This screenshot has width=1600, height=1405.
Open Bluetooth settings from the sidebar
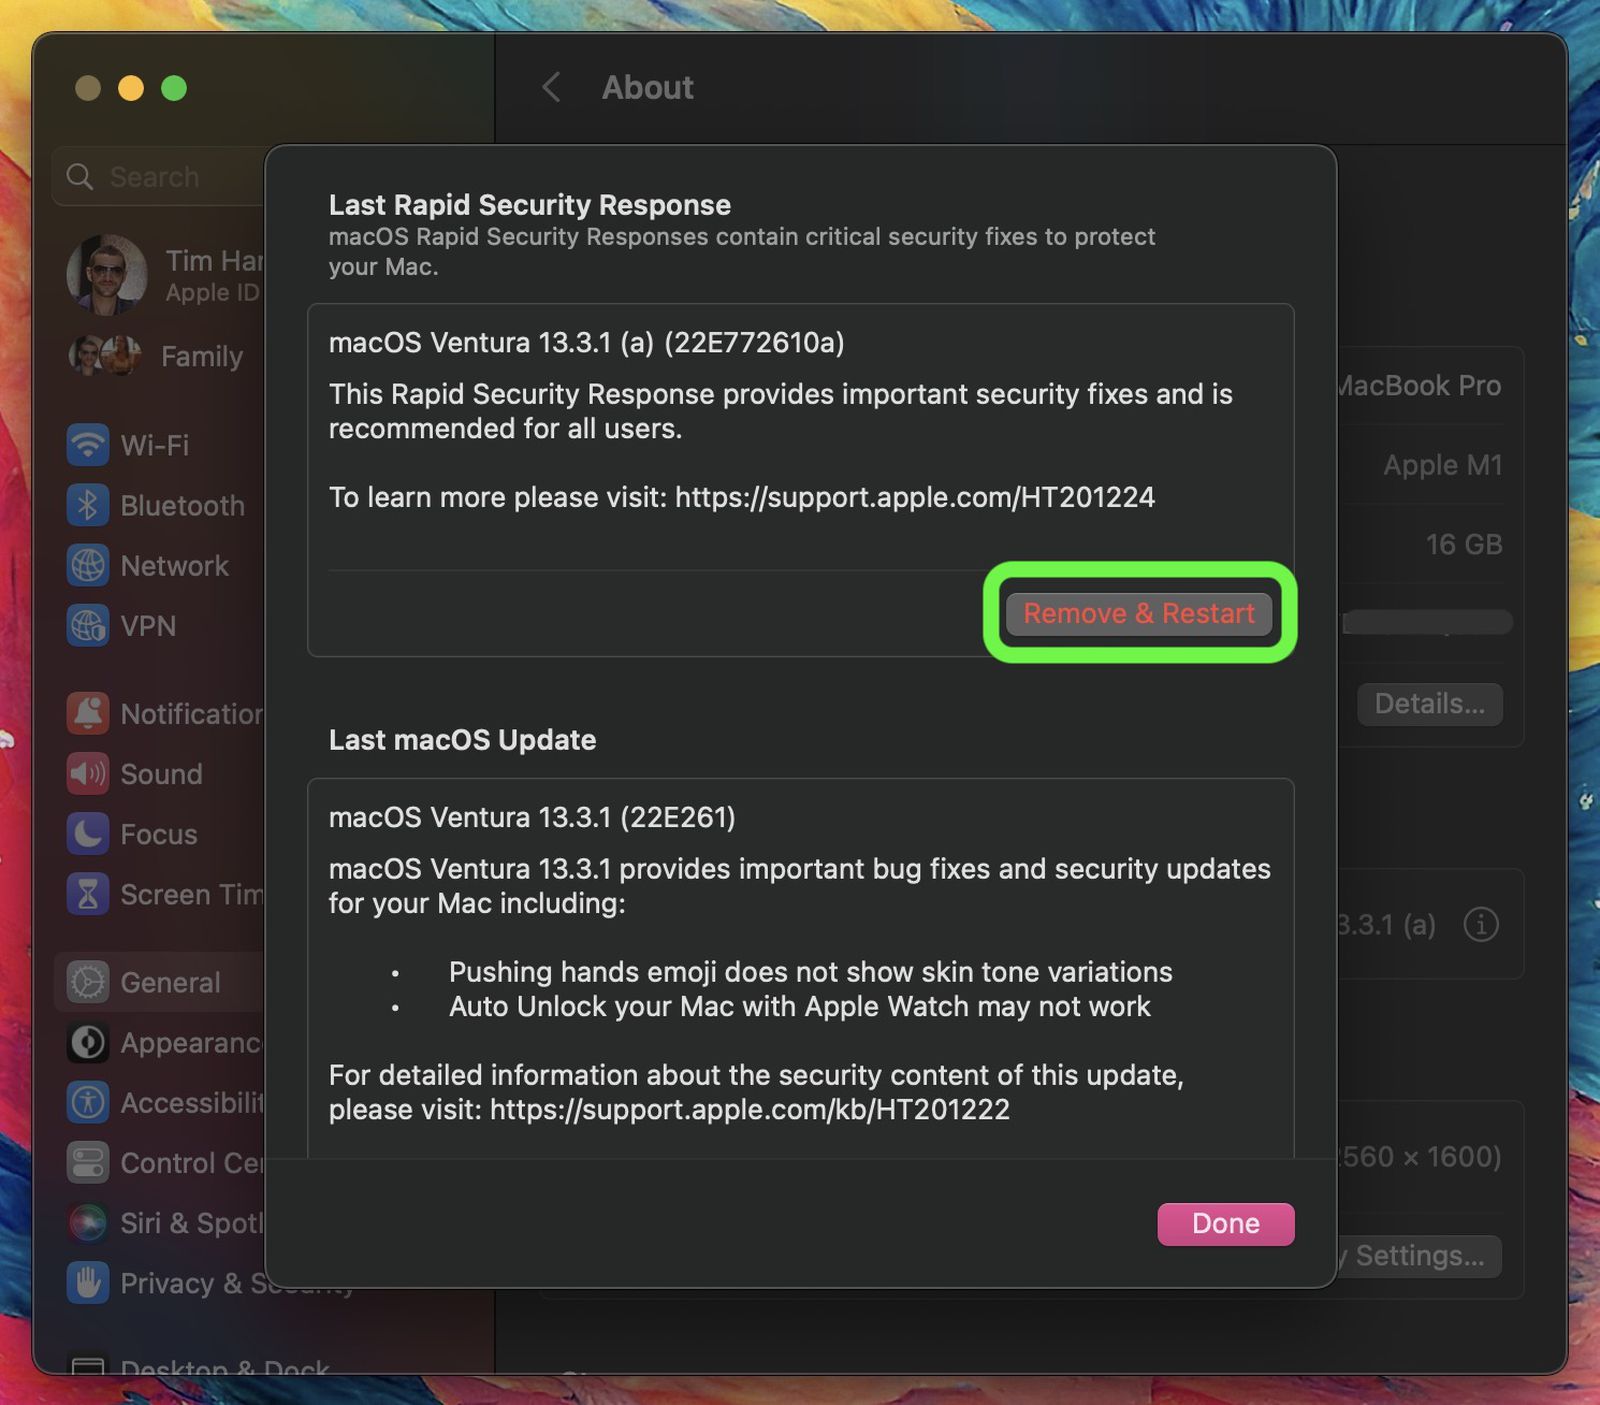point(88,505)
